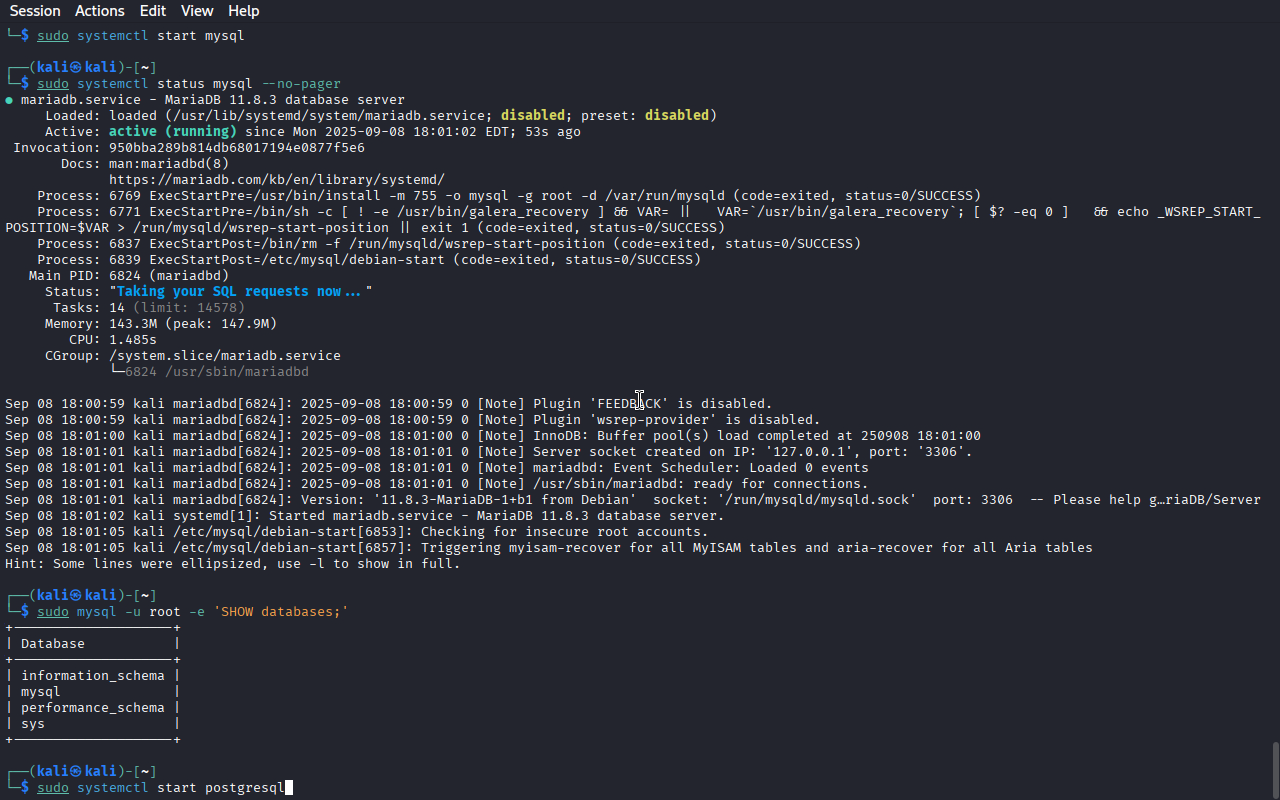Click 'Triggering myisam-recover' log line
Image resolution: width=1280 pixels, height=800 pixels.
[549, 548]
